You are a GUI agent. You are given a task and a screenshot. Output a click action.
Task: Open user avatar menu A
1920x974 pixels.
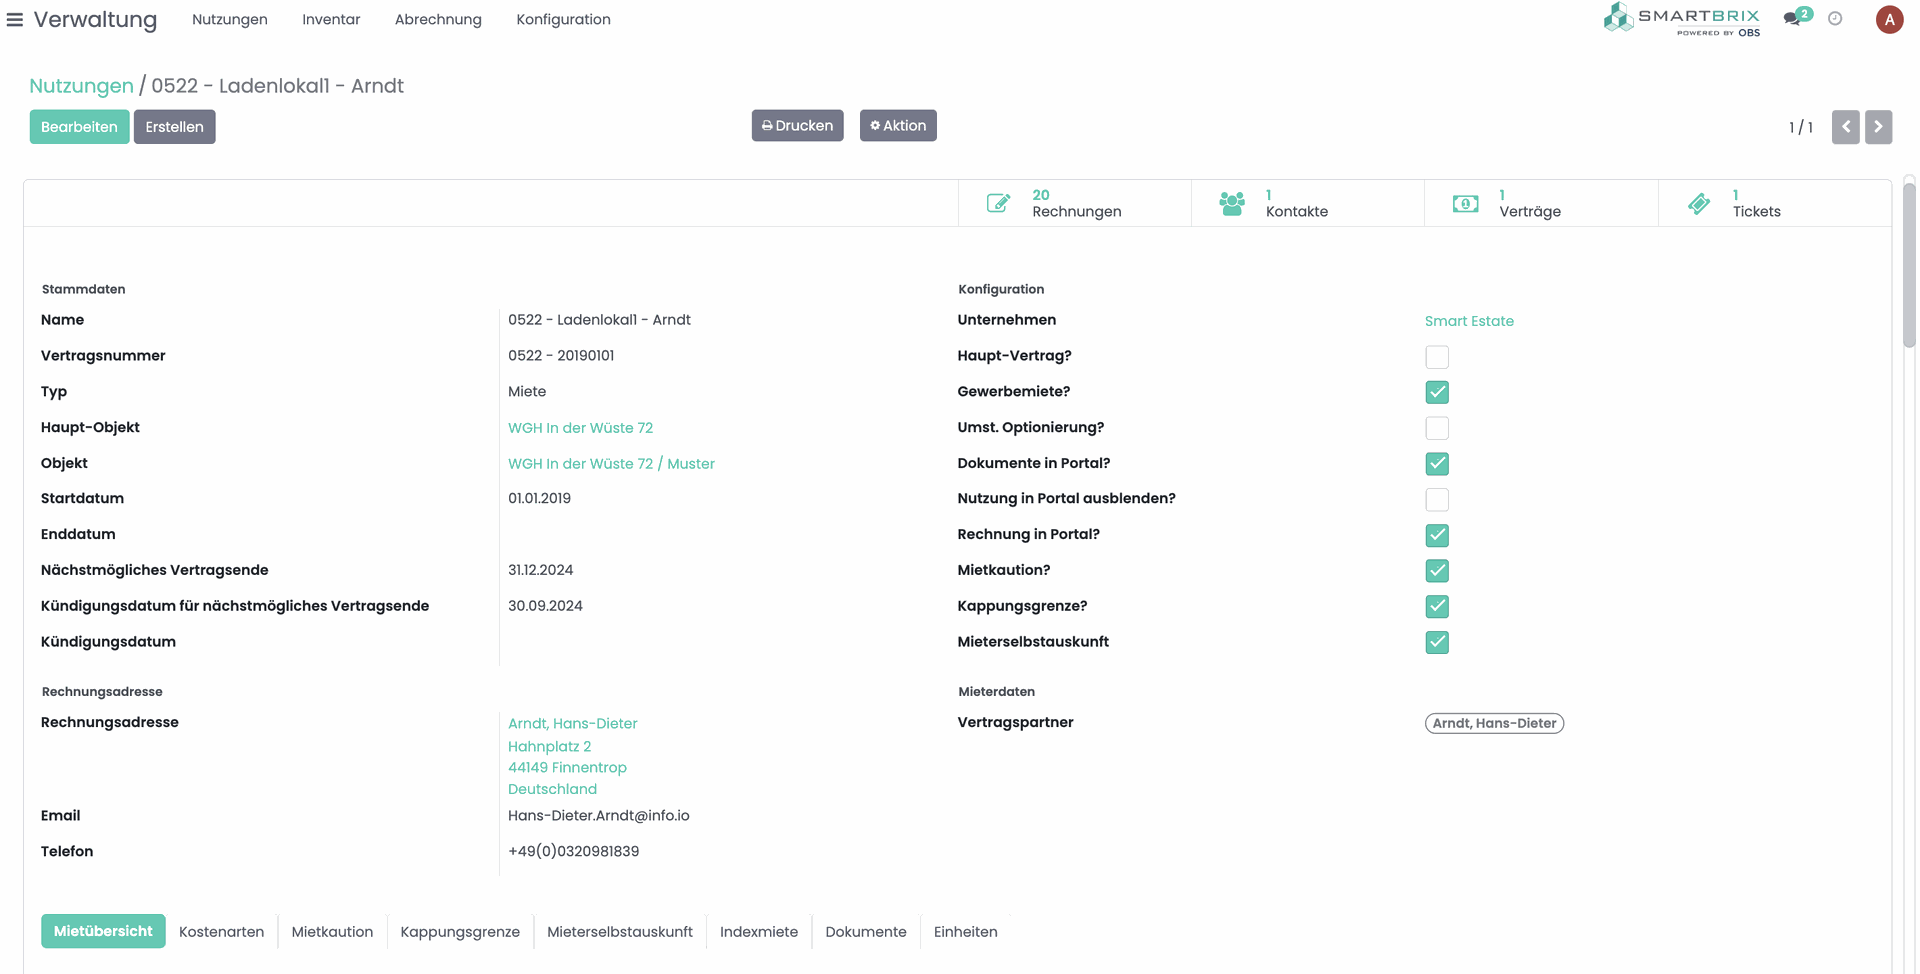click(x=1889, y=20)
